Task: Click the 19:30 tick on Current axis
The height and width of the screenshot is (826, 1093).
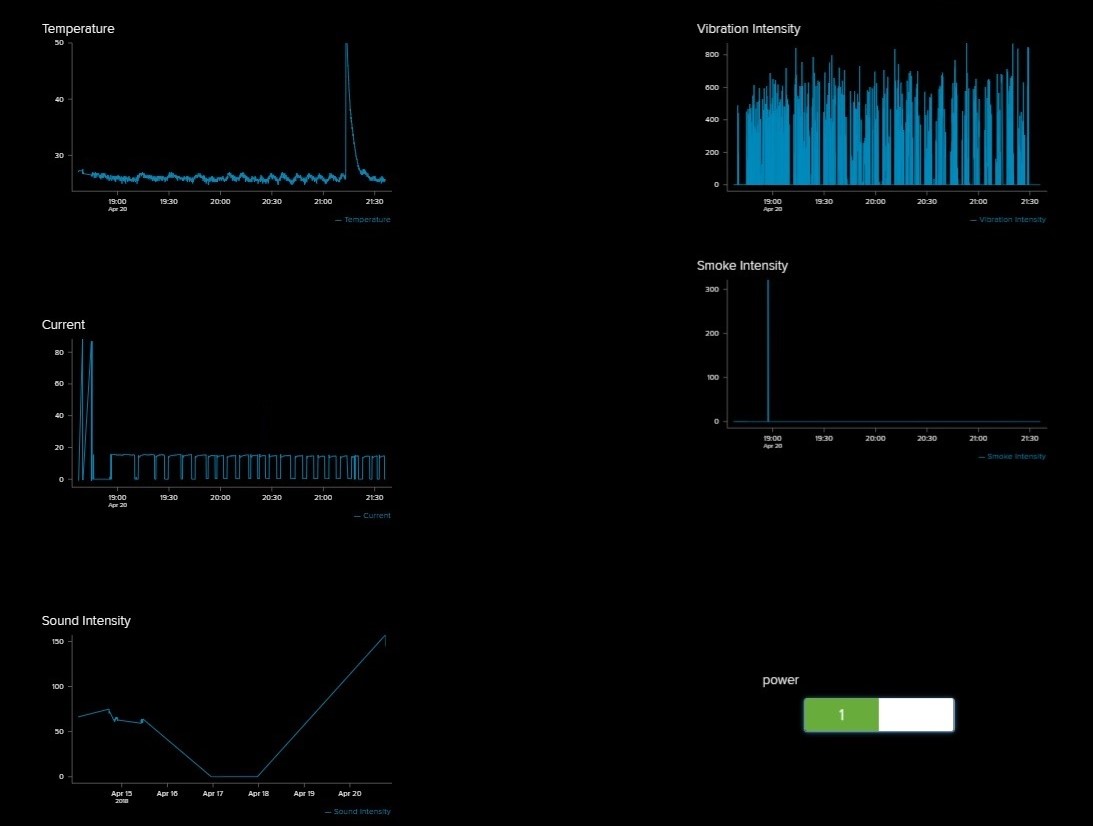Action: pyautogui.click(x=169, y=498)
